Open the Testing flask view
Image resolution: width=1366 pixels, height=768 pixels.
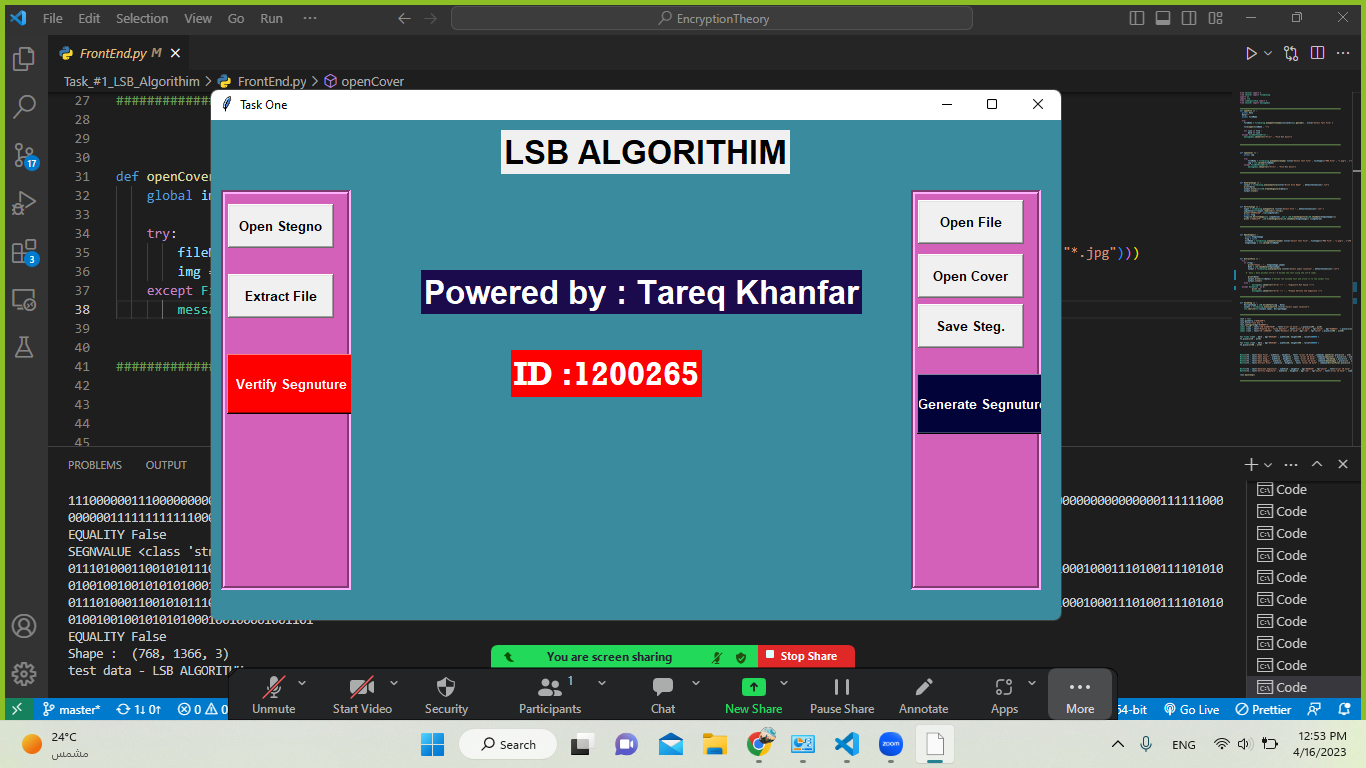click(24, 347)
